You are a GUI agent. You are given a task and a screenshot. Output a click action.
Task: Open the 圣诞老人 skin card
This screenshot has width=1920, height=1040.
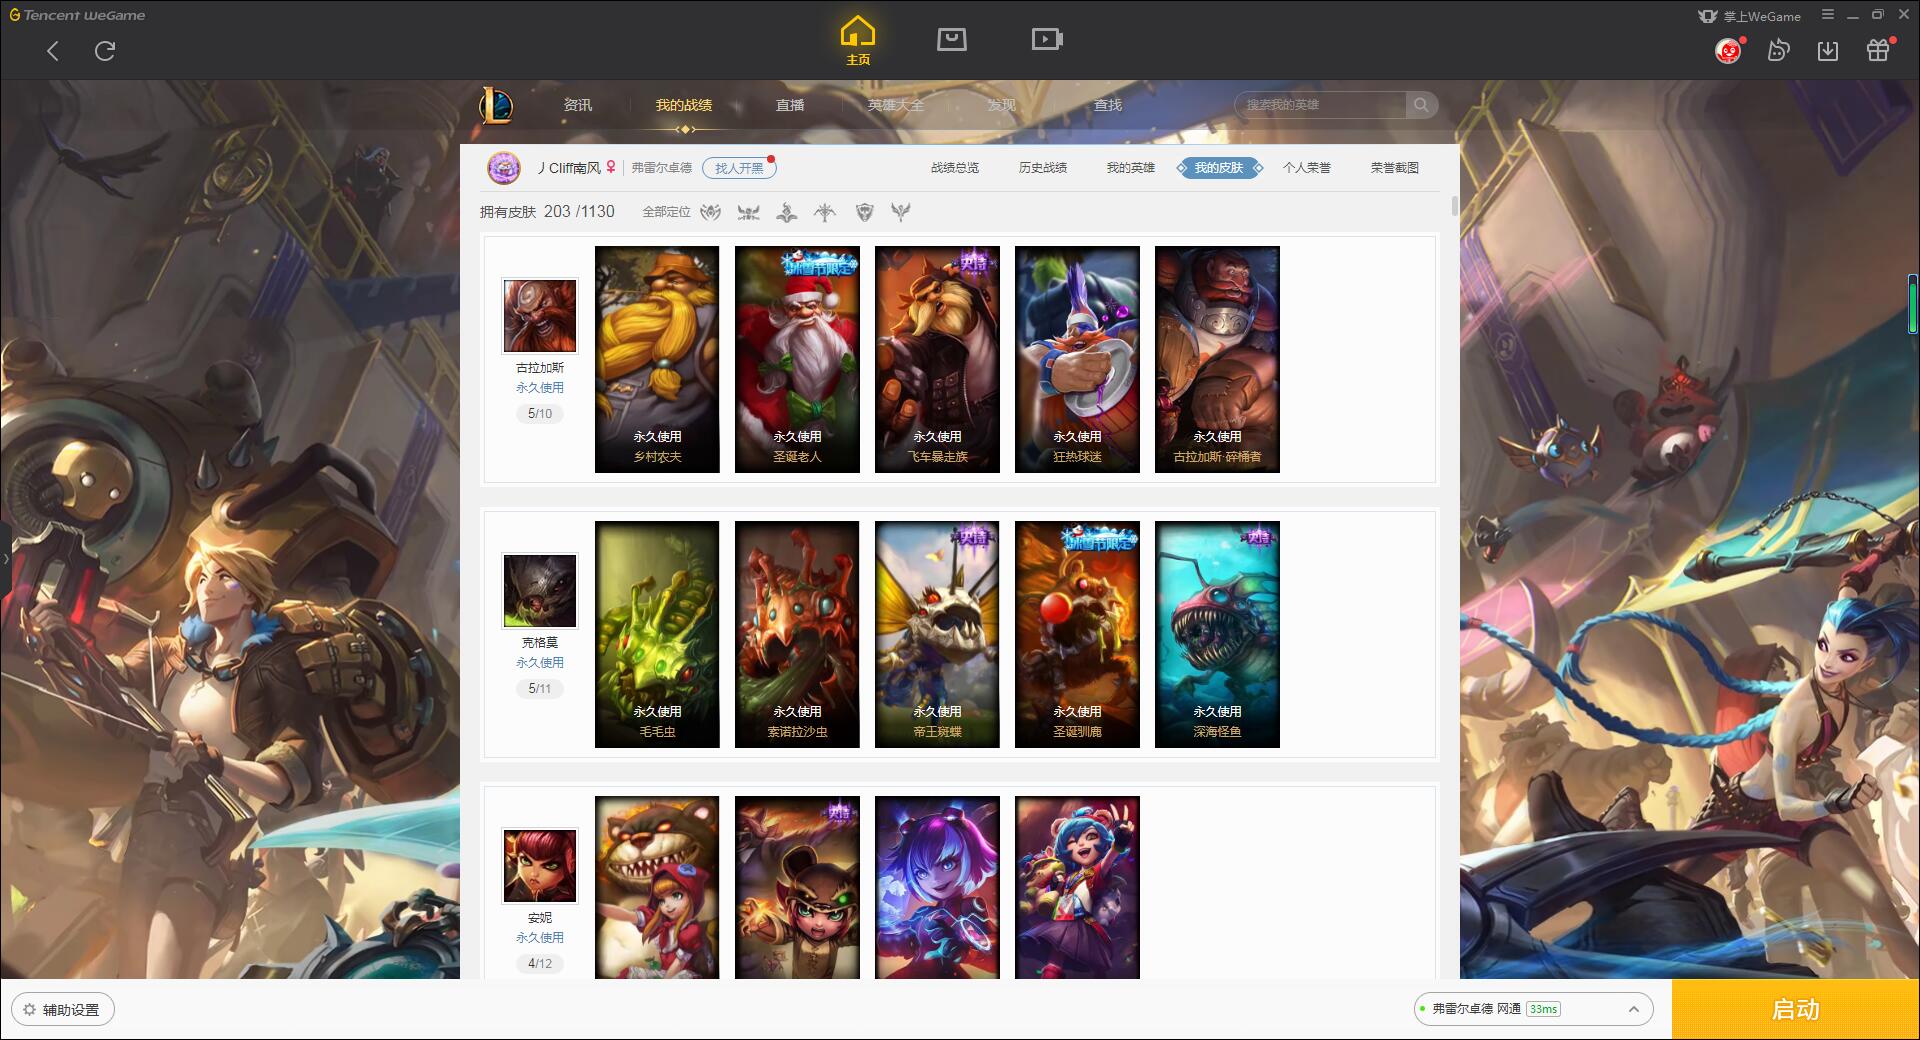coord(797,360)
